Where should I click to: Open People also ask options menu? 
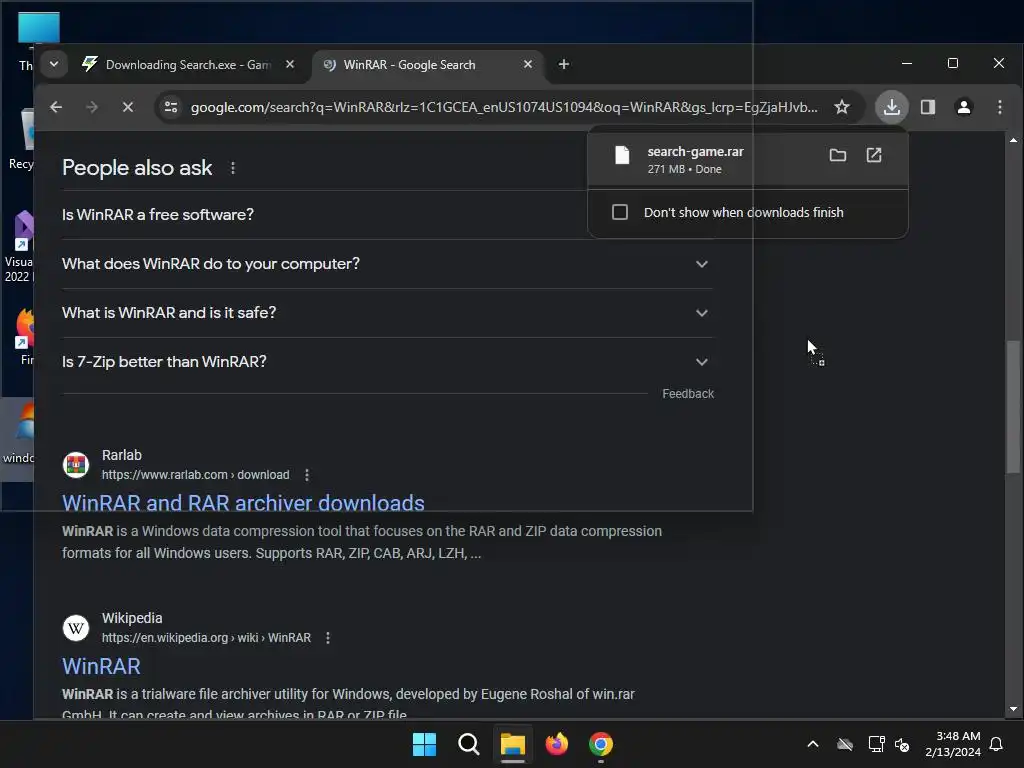point(232,168)
